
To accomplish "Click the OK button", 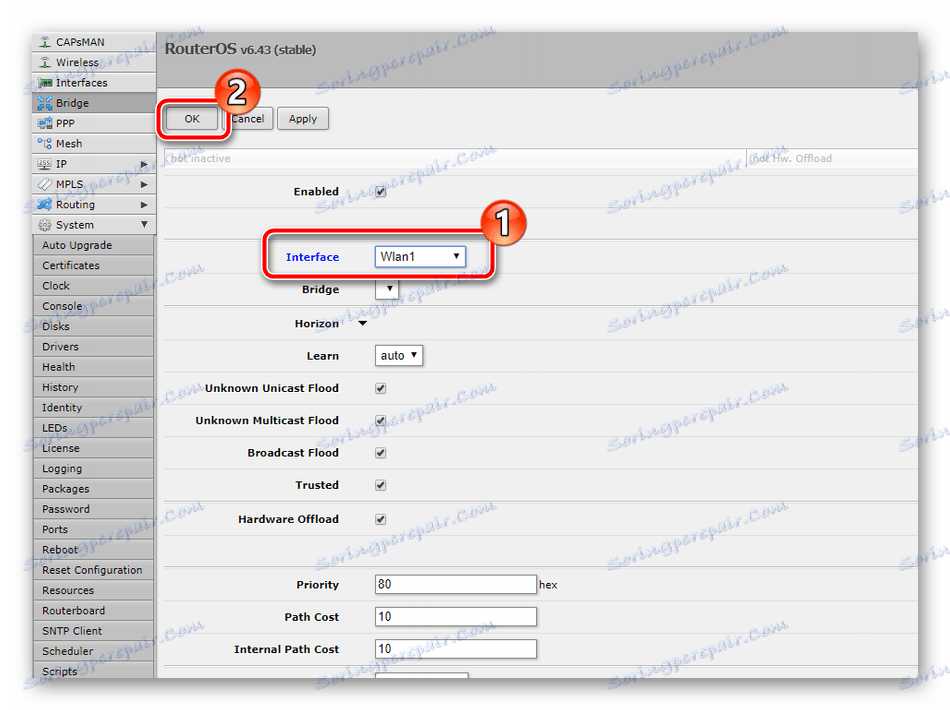I will [x=192, y=119].
